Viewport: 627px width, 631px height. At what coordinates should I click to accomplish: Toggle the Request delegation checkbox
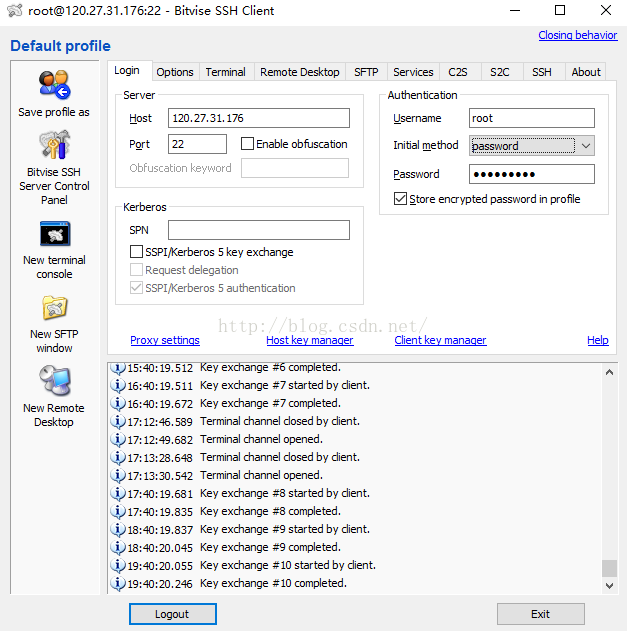(136, 270)
